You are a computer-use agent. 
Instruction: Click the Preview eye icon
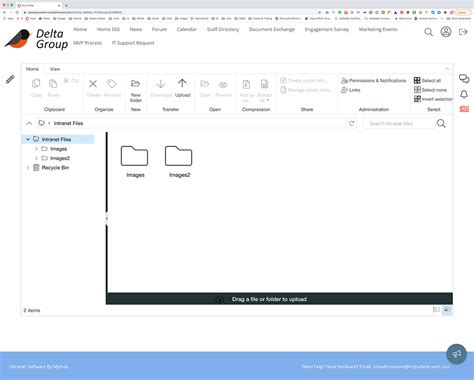(223, 85)
